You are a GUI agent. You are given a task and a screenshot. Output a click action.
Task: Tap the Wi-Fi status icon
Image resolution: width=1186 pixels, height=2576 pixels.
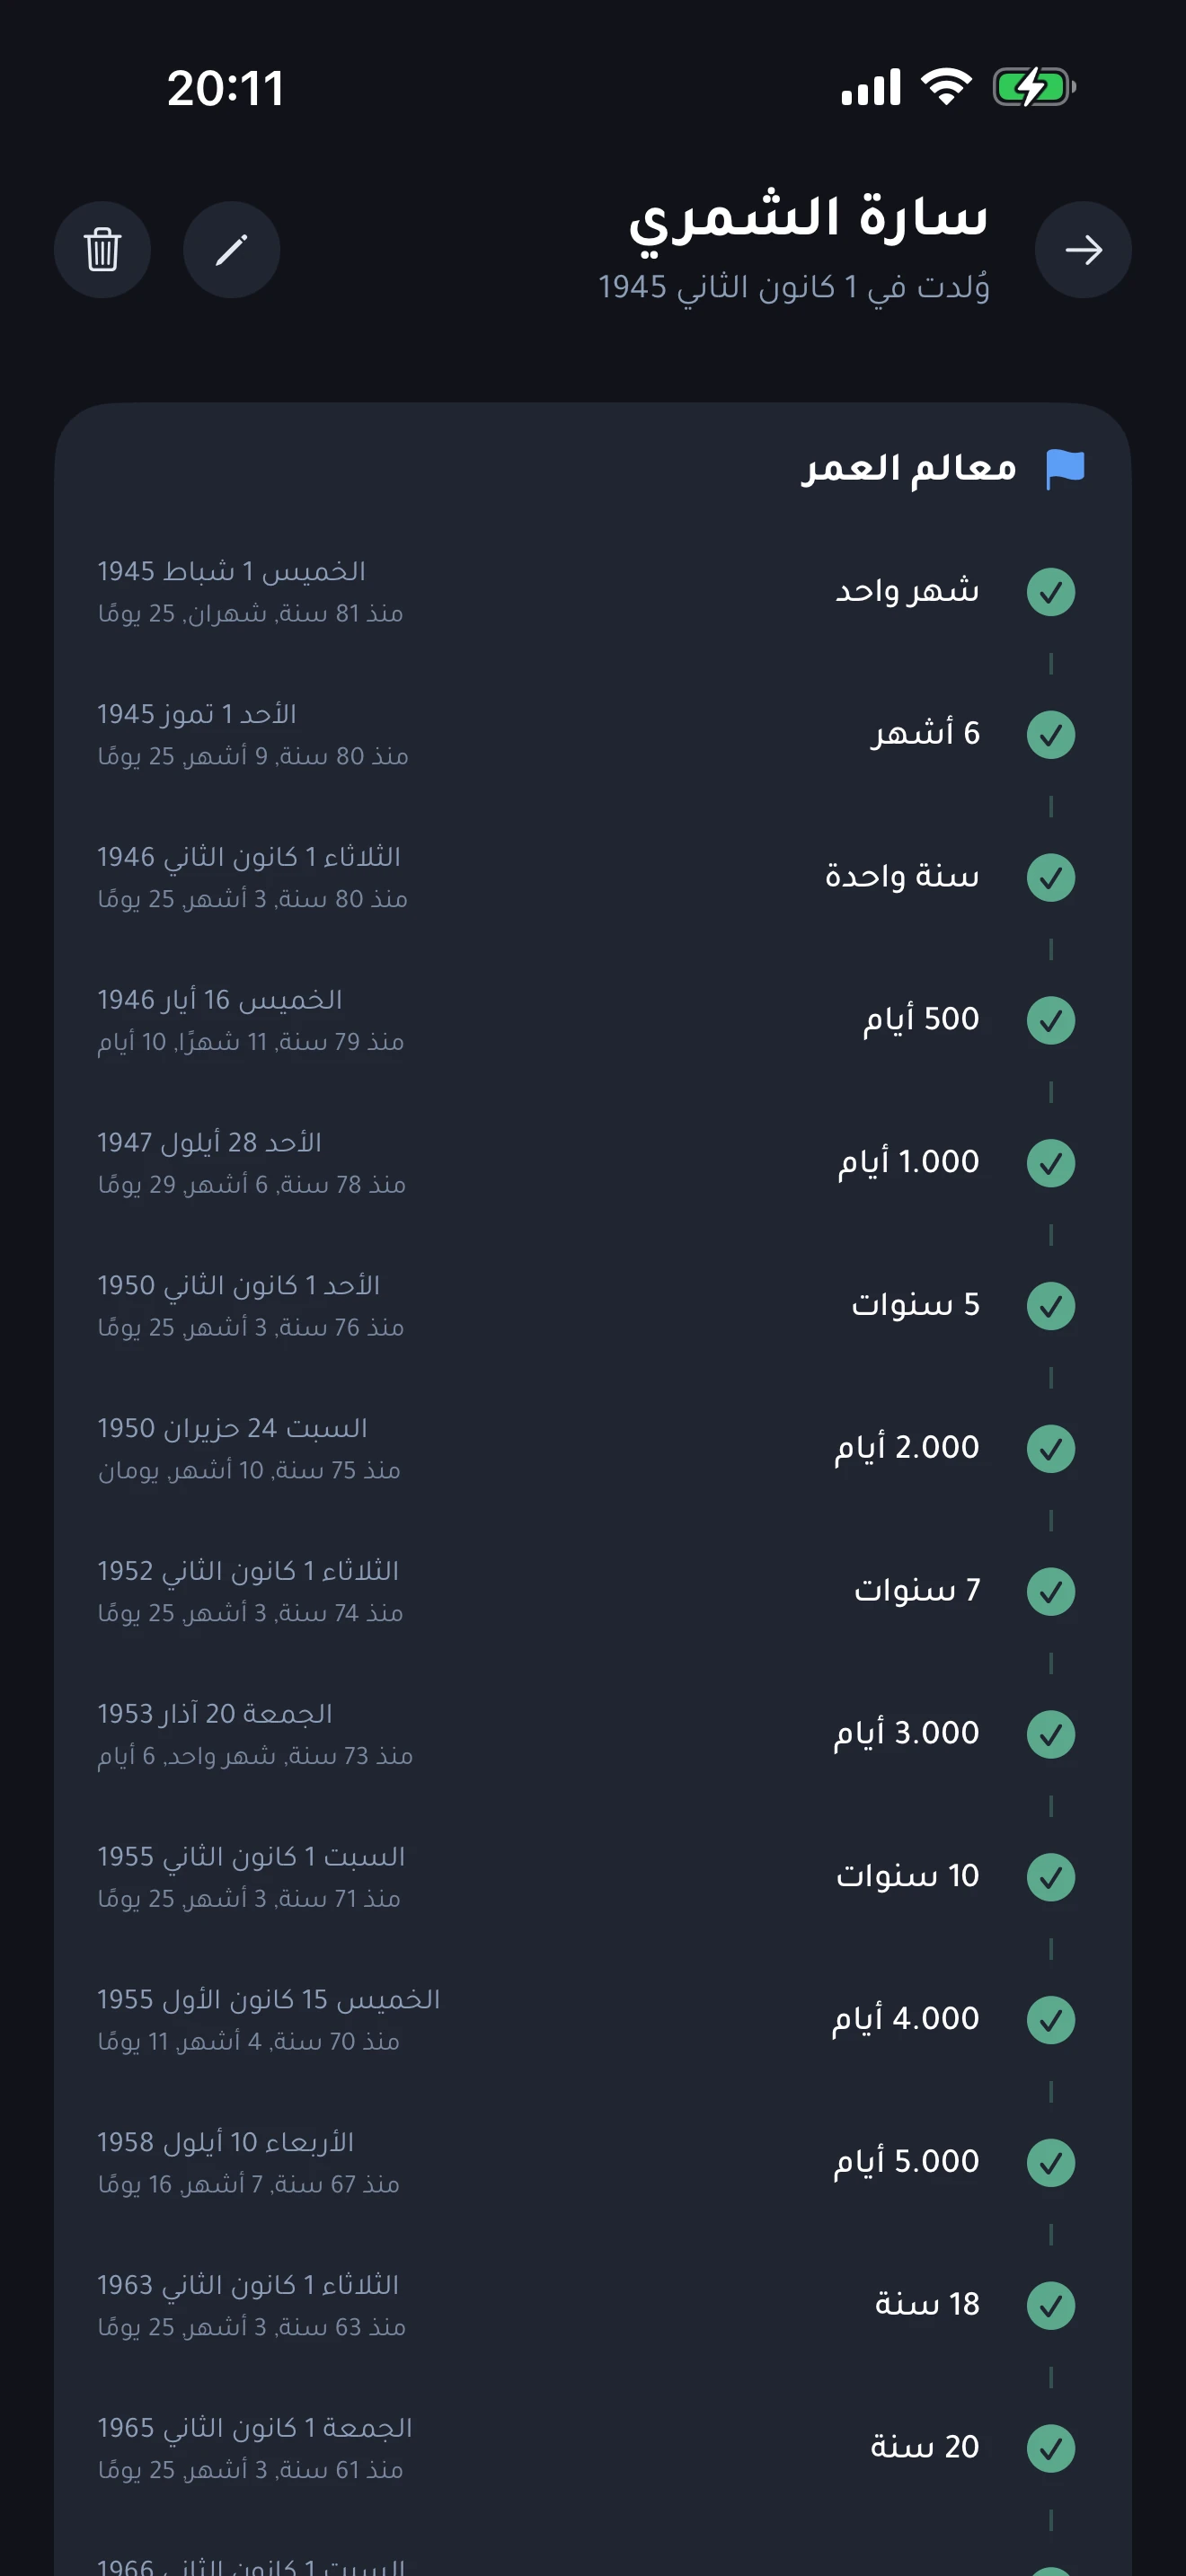[946, 87]
